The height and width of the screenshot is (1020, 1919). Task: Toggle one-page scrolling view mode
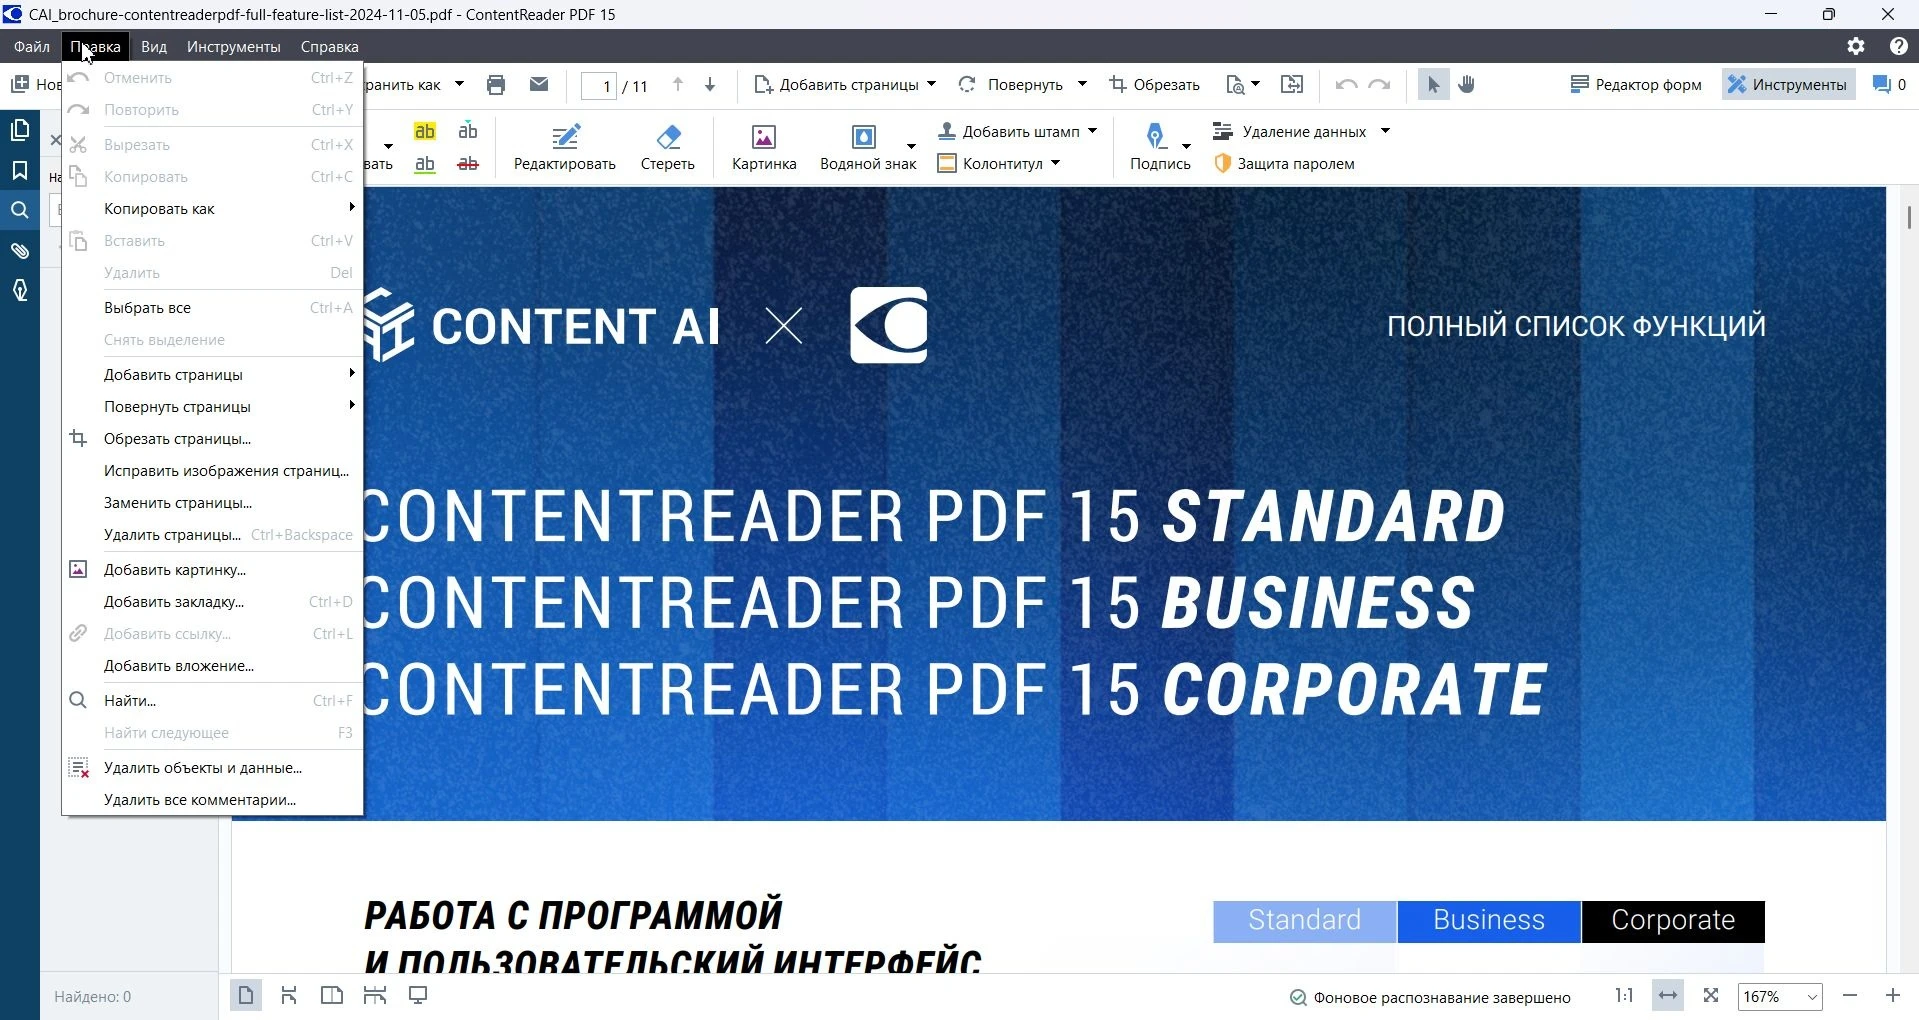[289, 996]
